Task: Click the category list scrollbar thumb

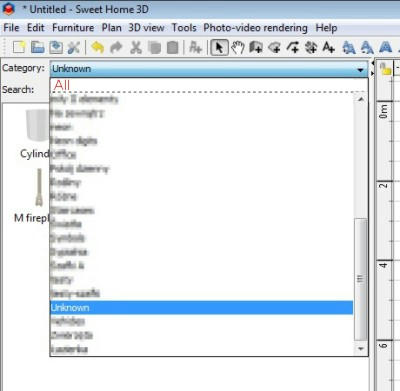Action: 360,279
